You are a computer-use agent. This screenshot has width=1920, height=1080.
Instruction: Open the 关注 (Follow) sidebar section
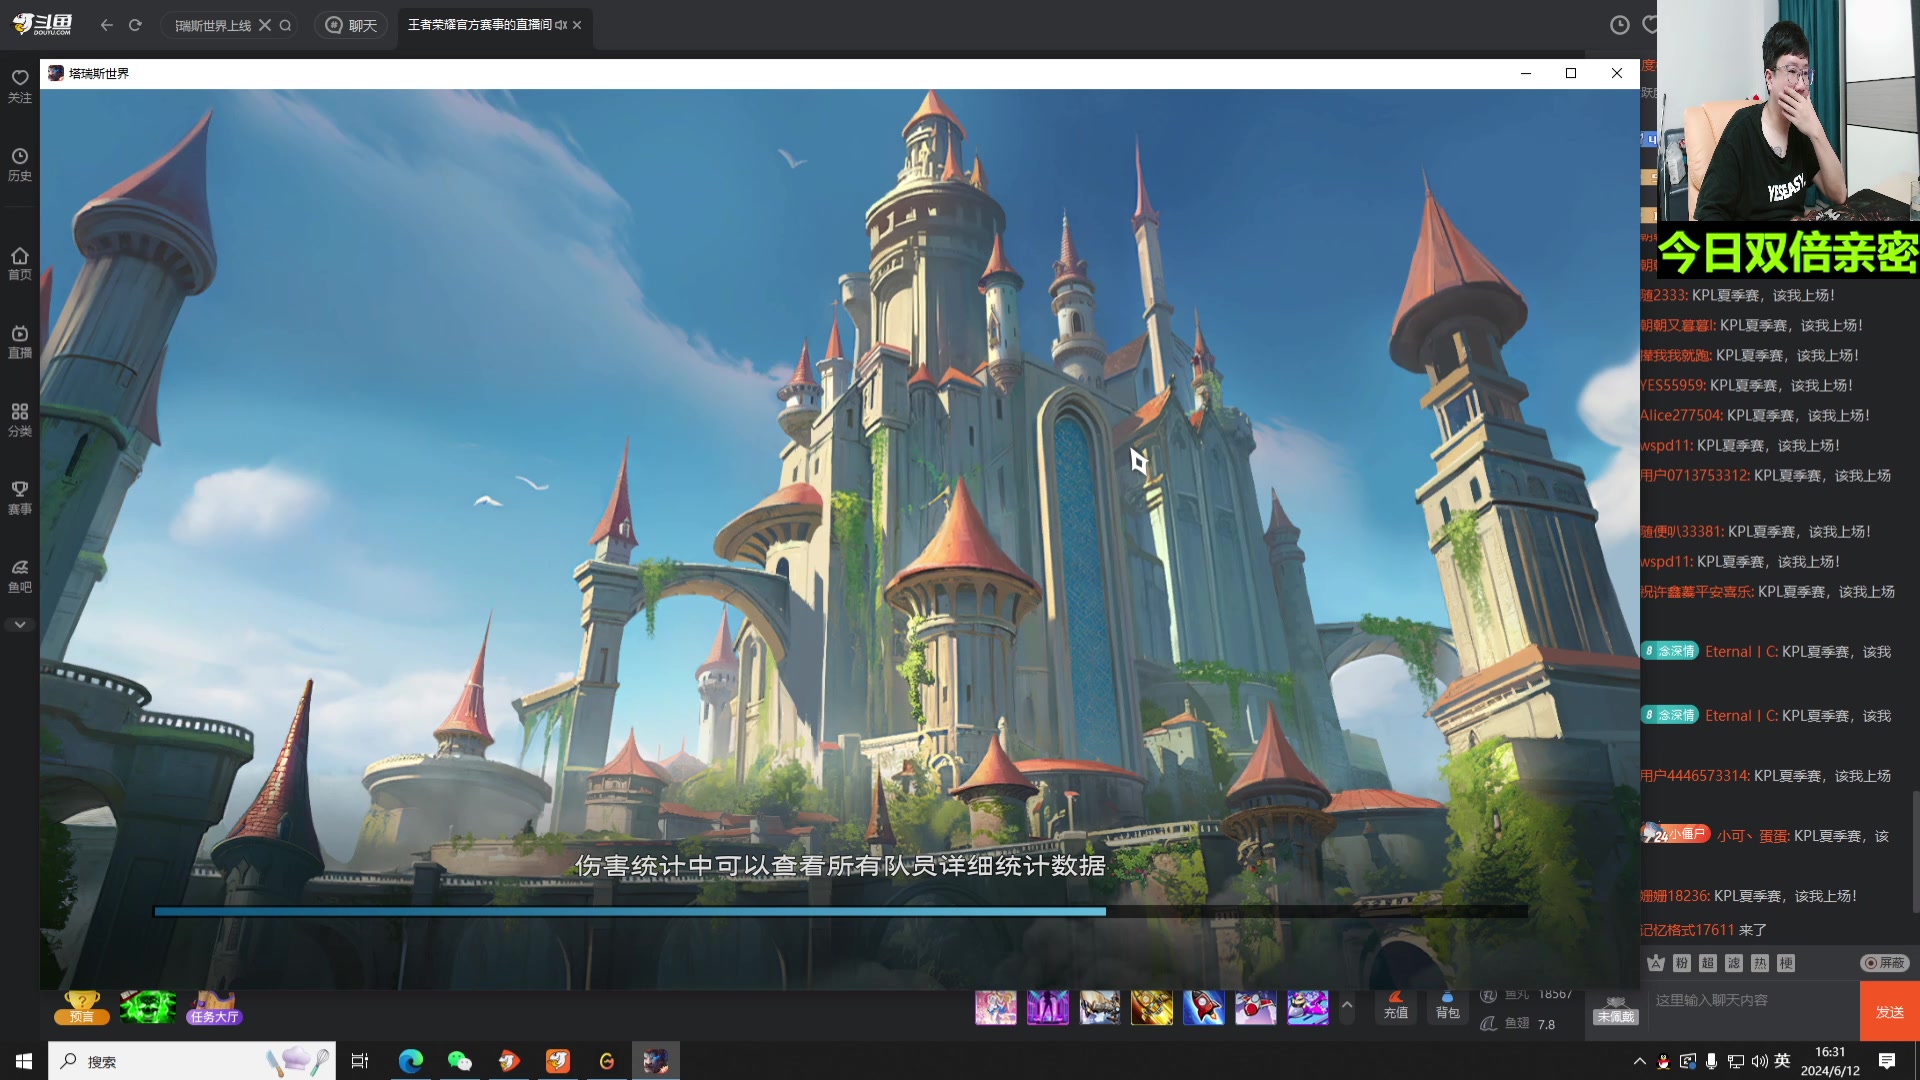(x=20, y=86)
